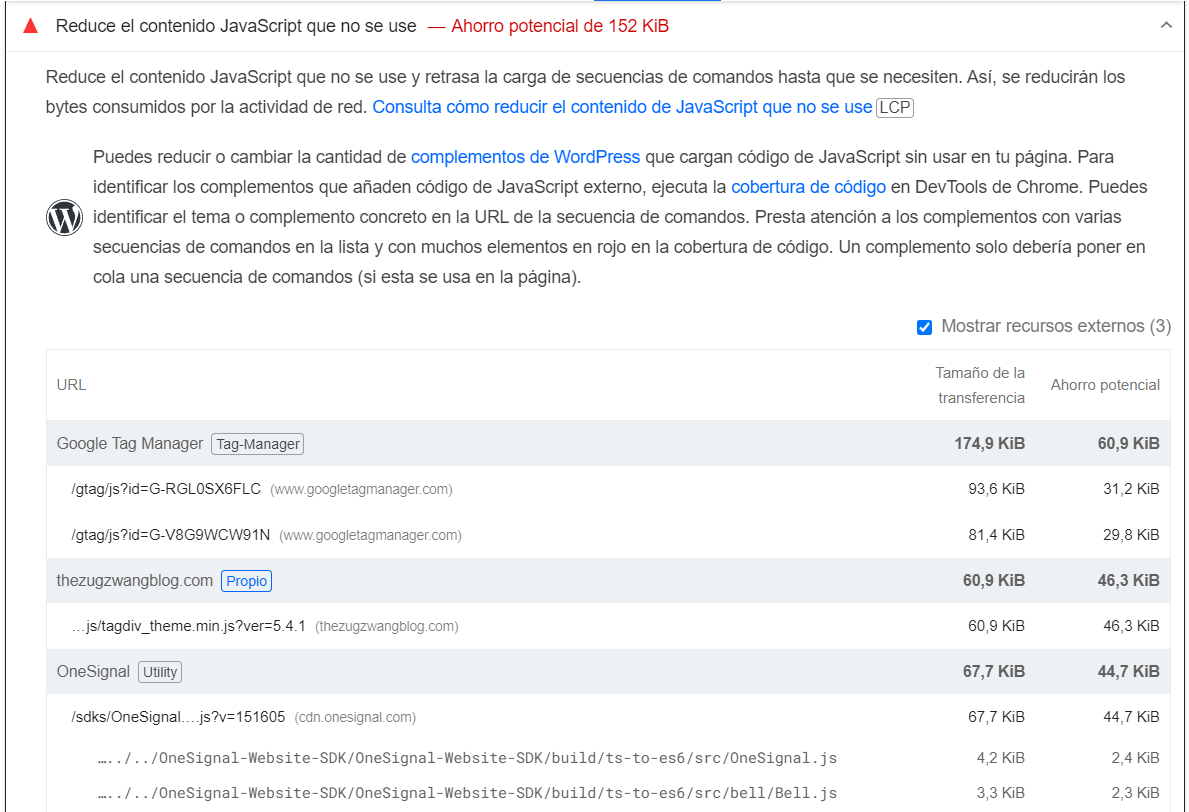Click the src/bell/Bell.js source row
The width and height of the screenshot is (1189, 812).
coord(608,793)
